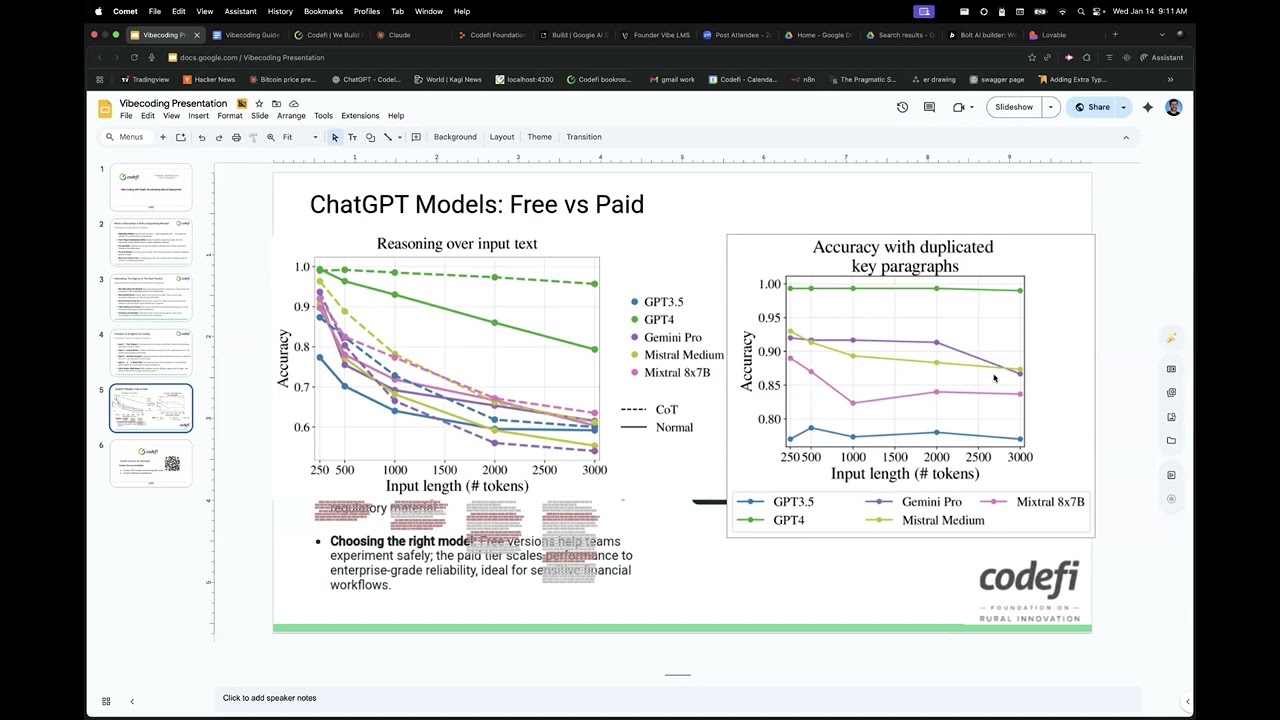Click the Theme button
This screenshot has height=720, width=1280.
pyautogui.click(x=539, y=137)
